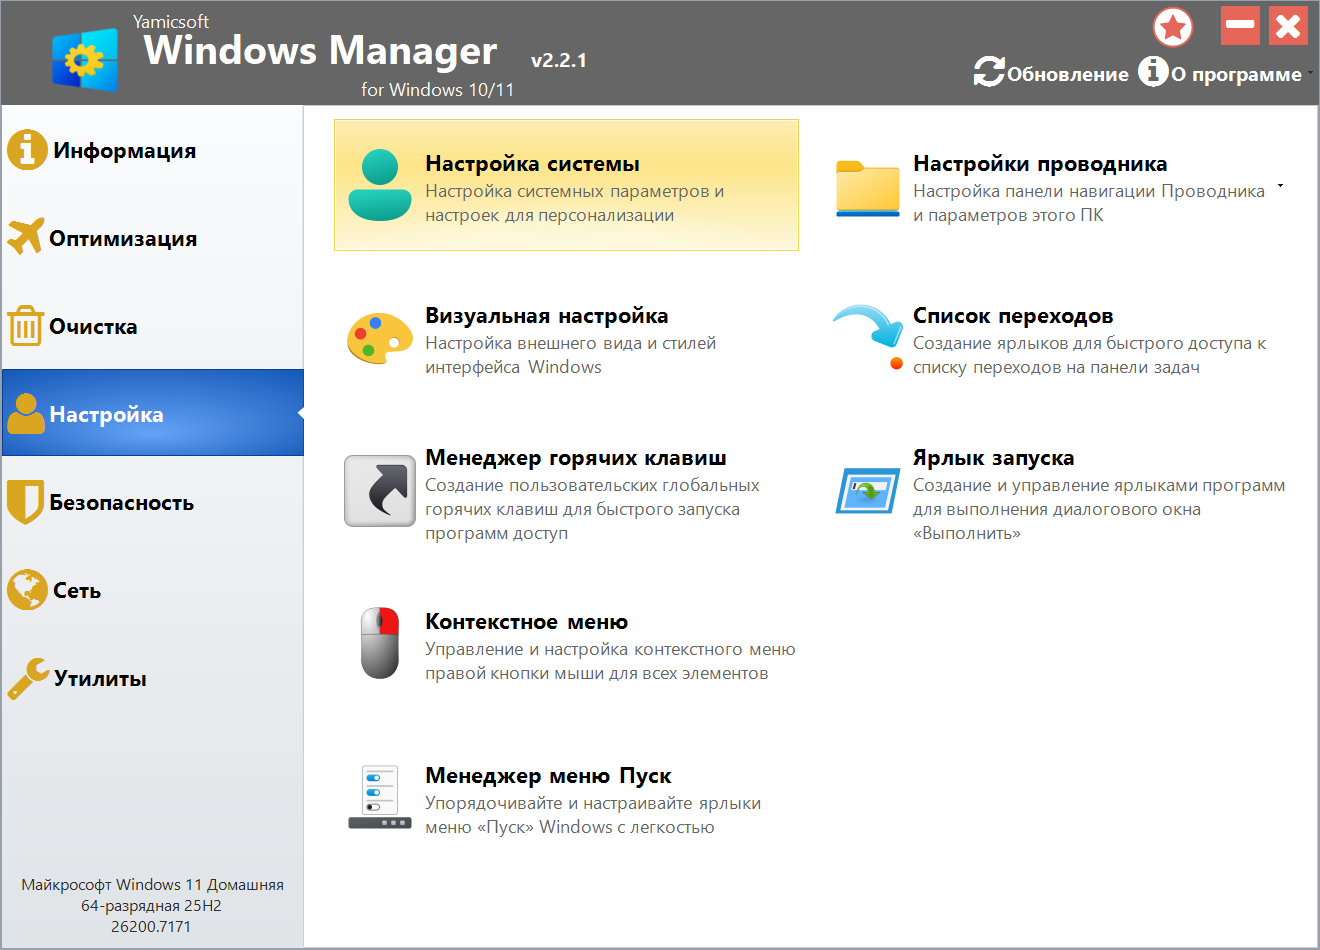Switch to the Настройка sidebar tab

[x=152, y=413]
